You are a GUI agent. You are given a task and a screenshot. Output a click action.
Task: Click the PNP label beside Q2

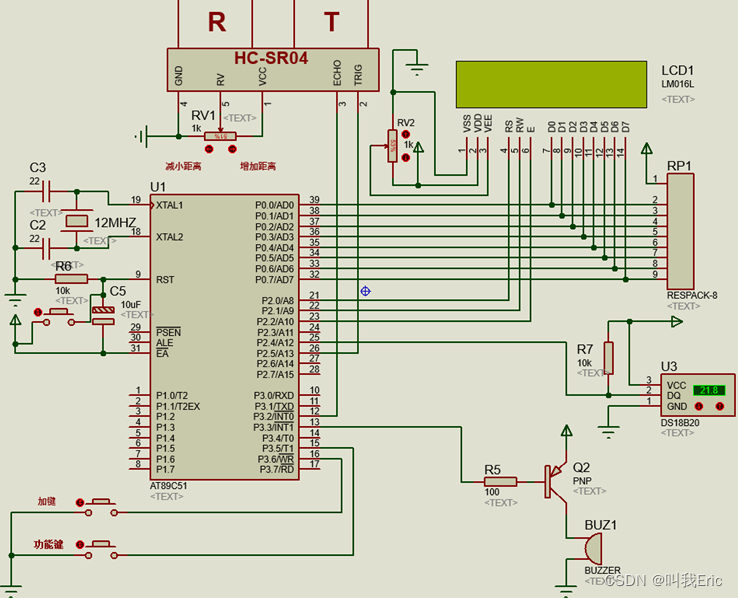click(582, 481)
